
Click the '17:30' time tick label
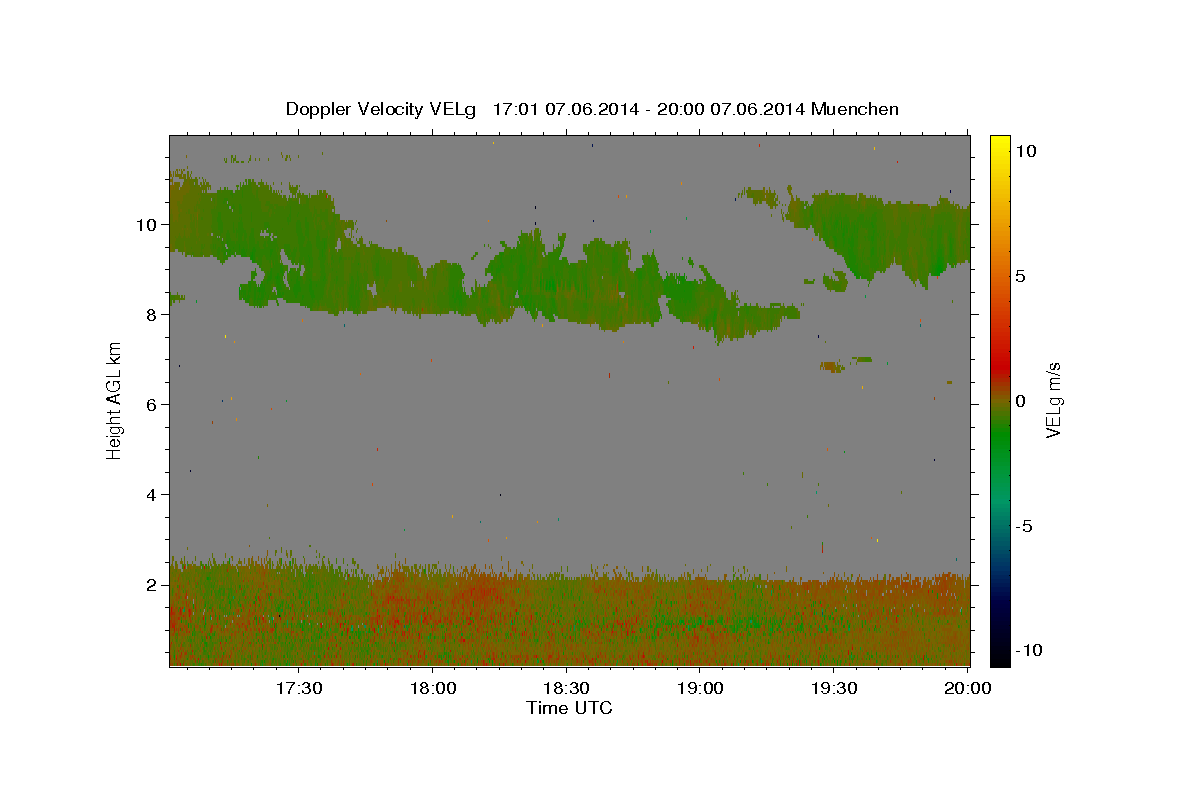pyautogui.click(x=299, y=688)
